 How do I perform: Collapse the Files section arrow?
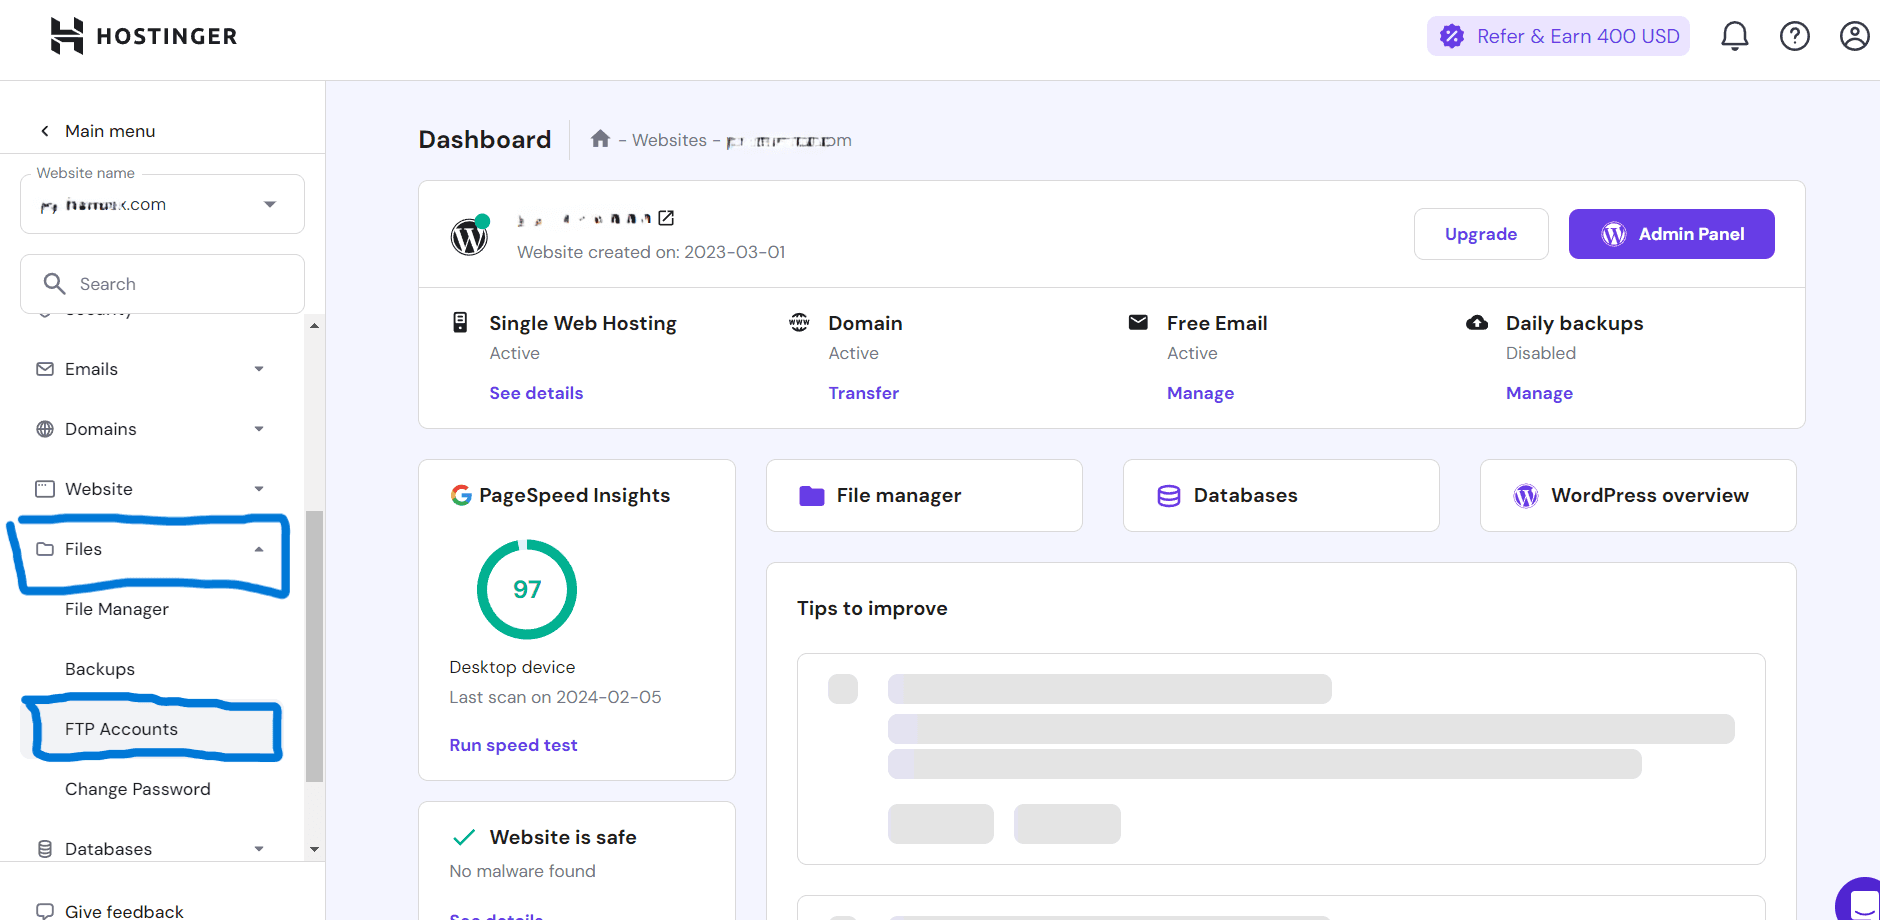coord(259,549)
